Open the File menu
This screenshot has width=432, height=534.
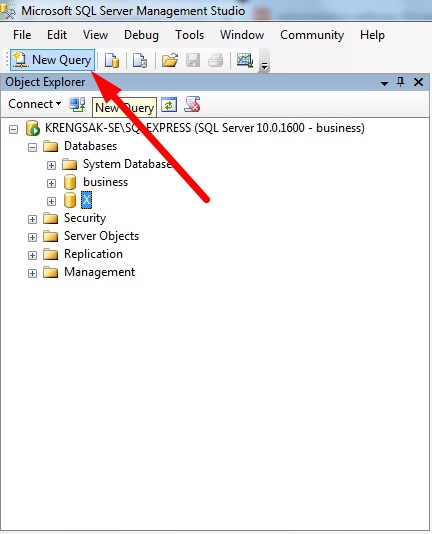(x=22, y=35)
